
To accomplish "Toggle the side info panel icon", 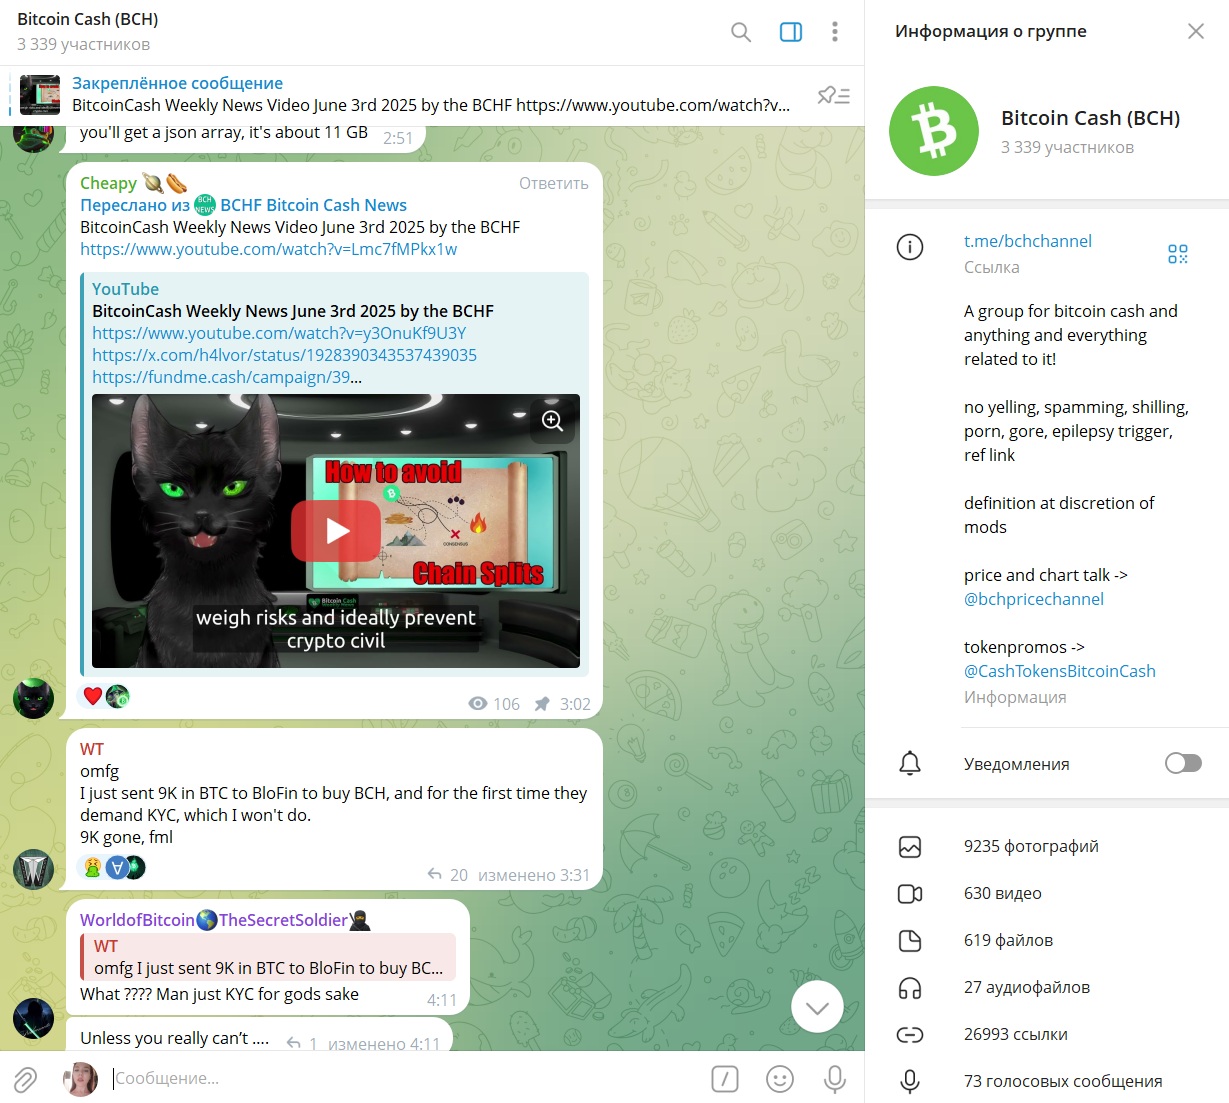I will point(791,32).
